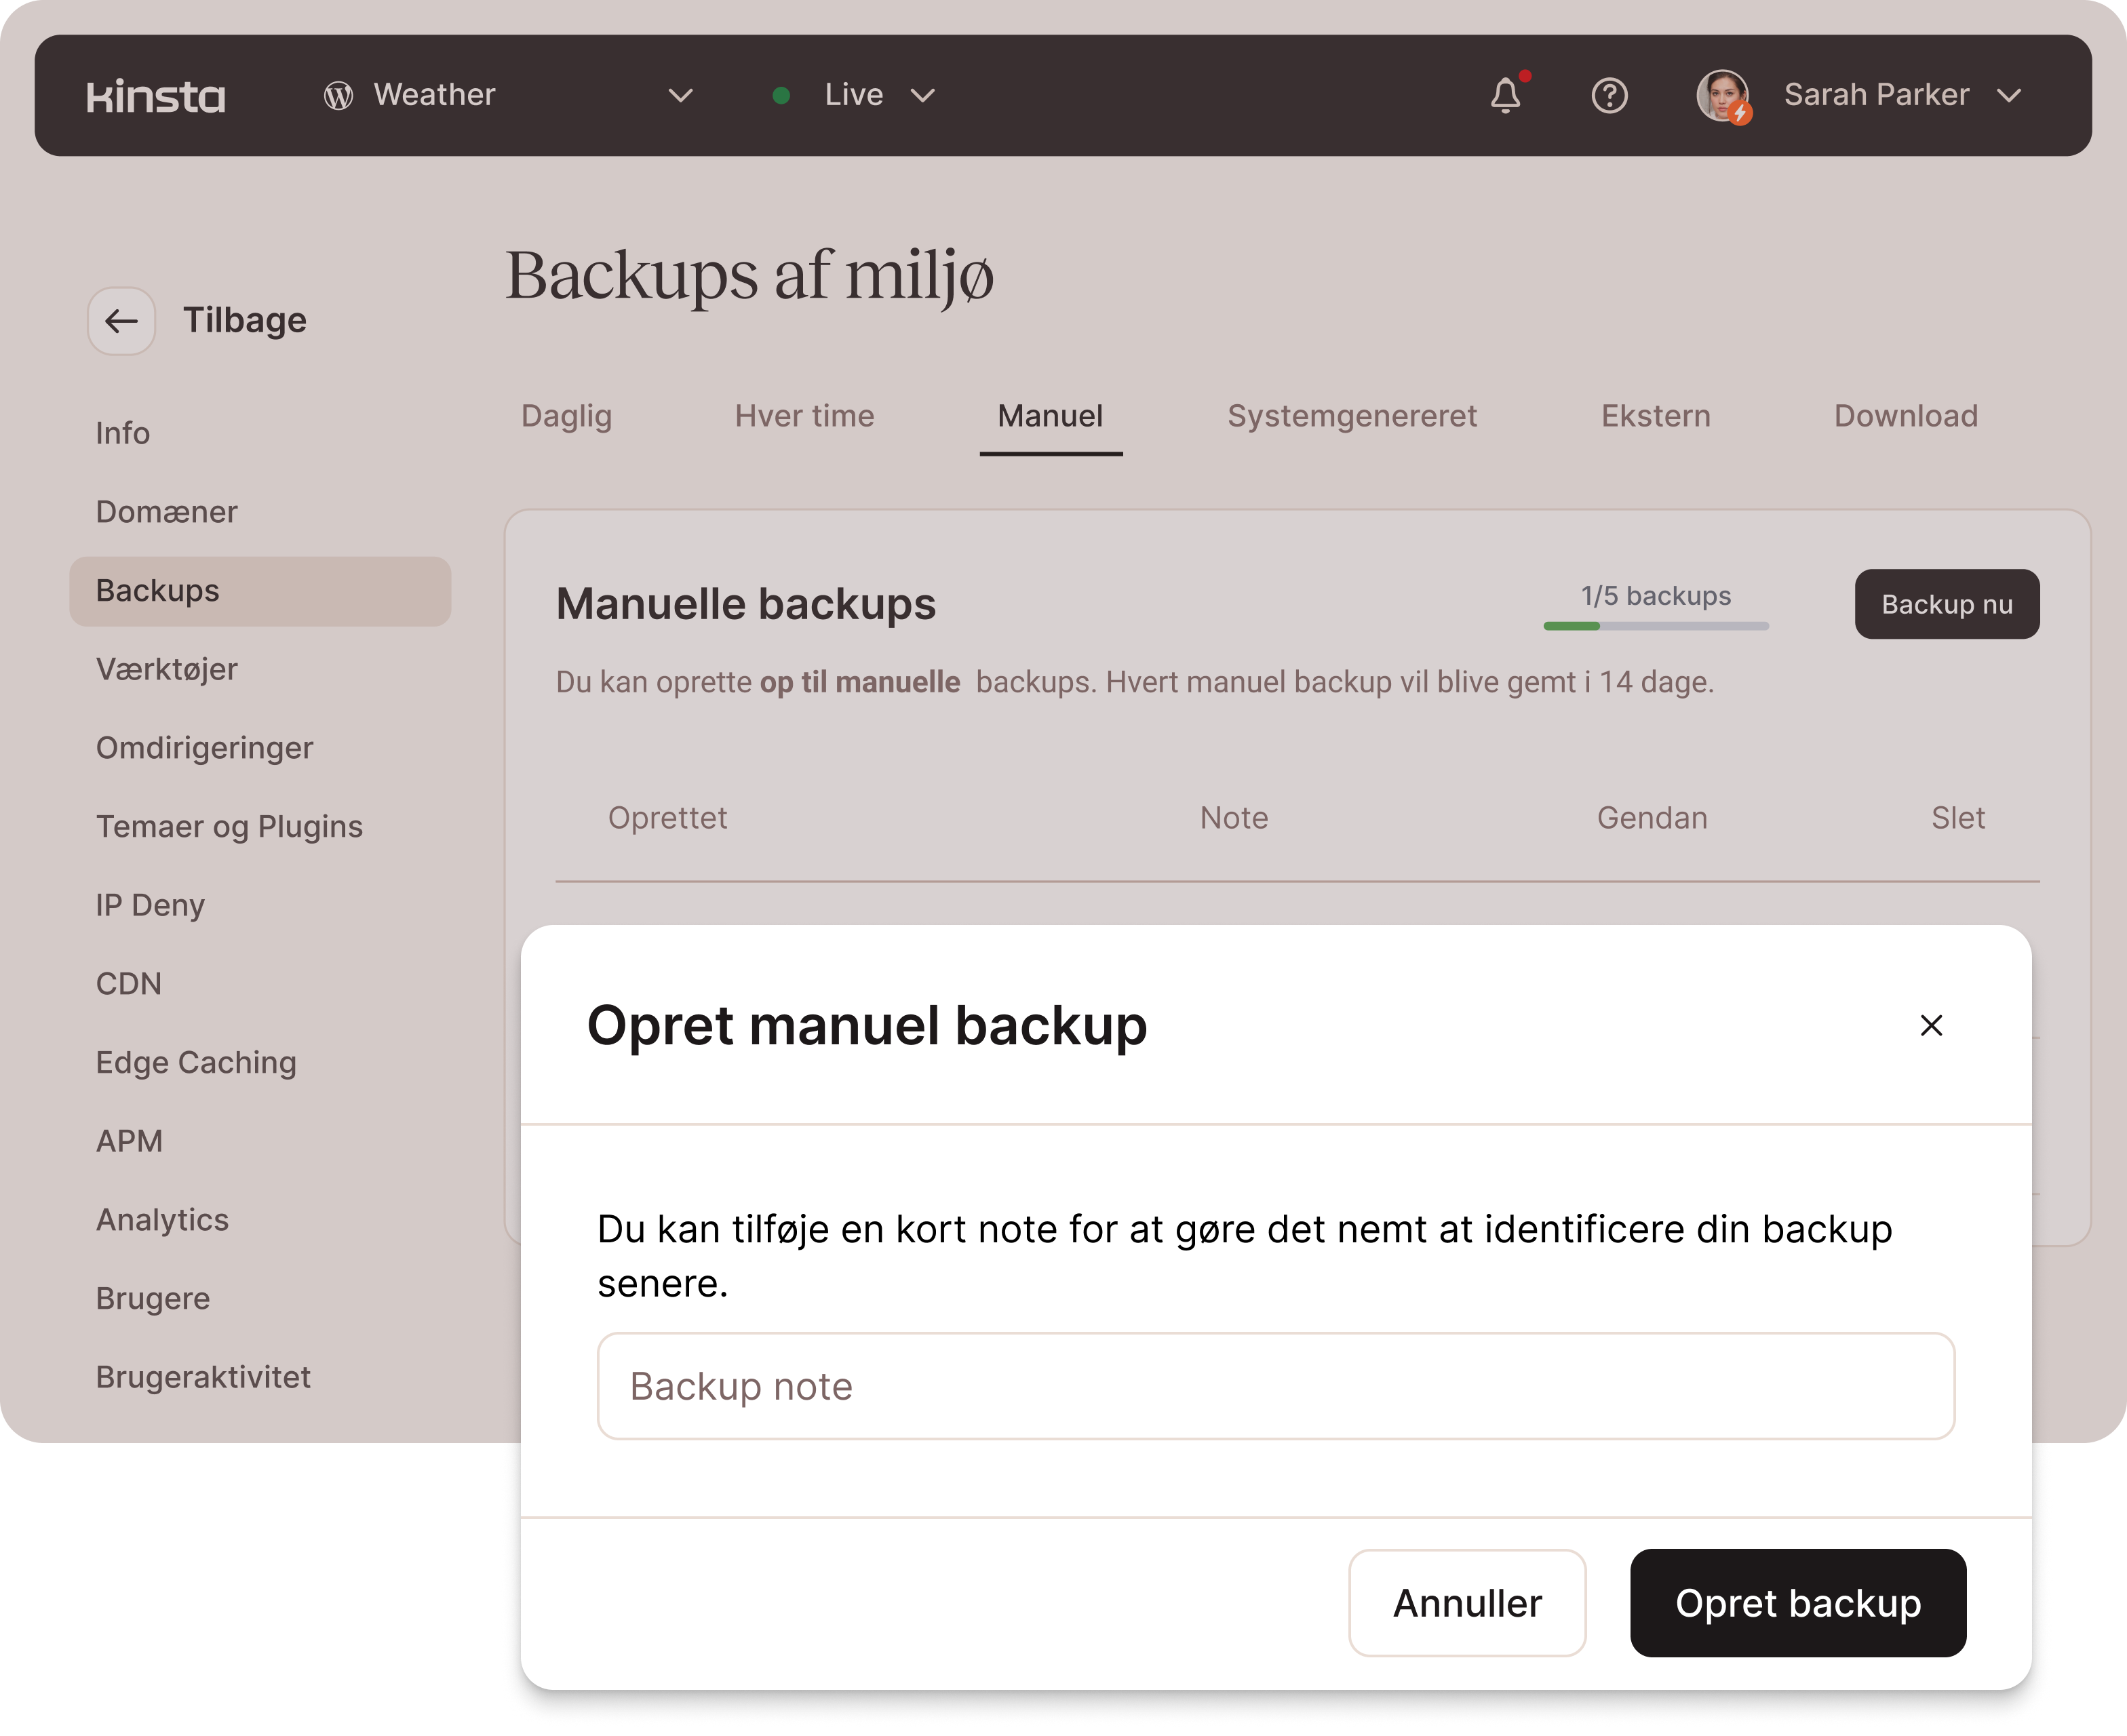Click Sarah Parker's avatar picture

coord(1722,96)
